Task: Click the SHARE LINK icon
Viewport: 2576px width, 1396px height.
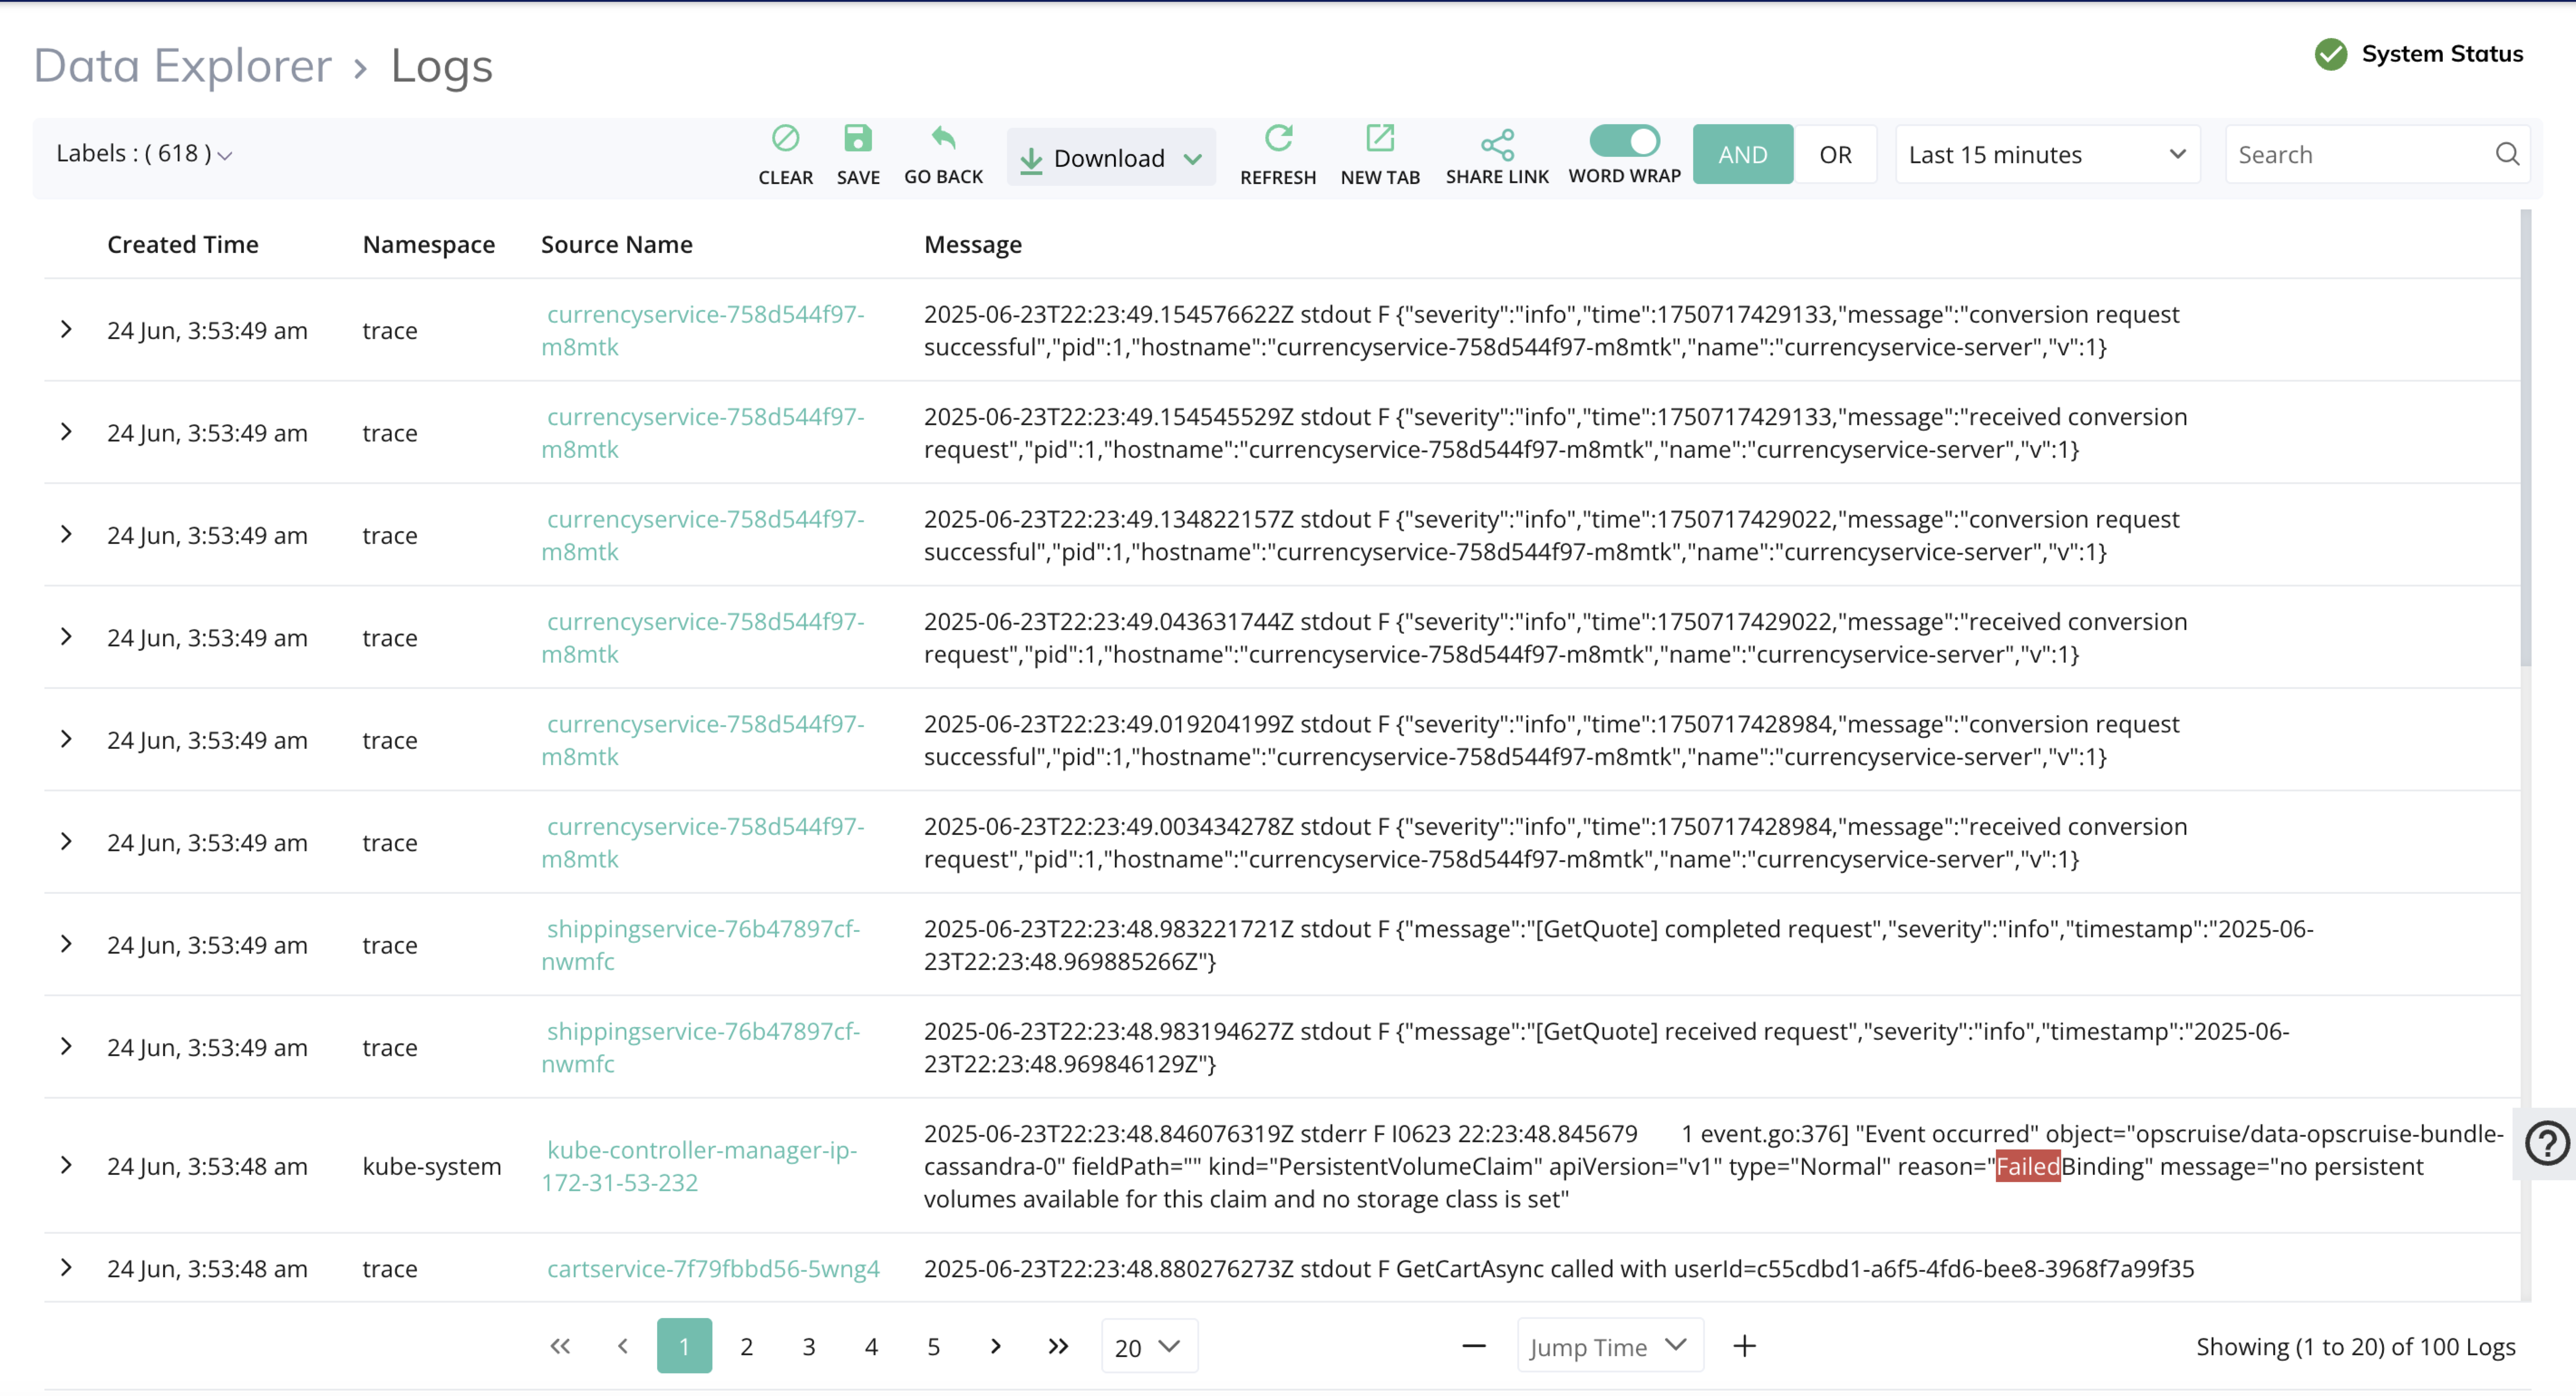Action: coord(1497,144)
